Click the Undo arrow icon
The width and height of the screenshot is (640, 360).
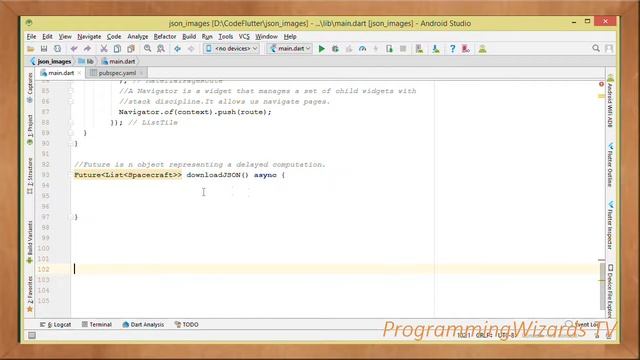click(x=74, y=49)
